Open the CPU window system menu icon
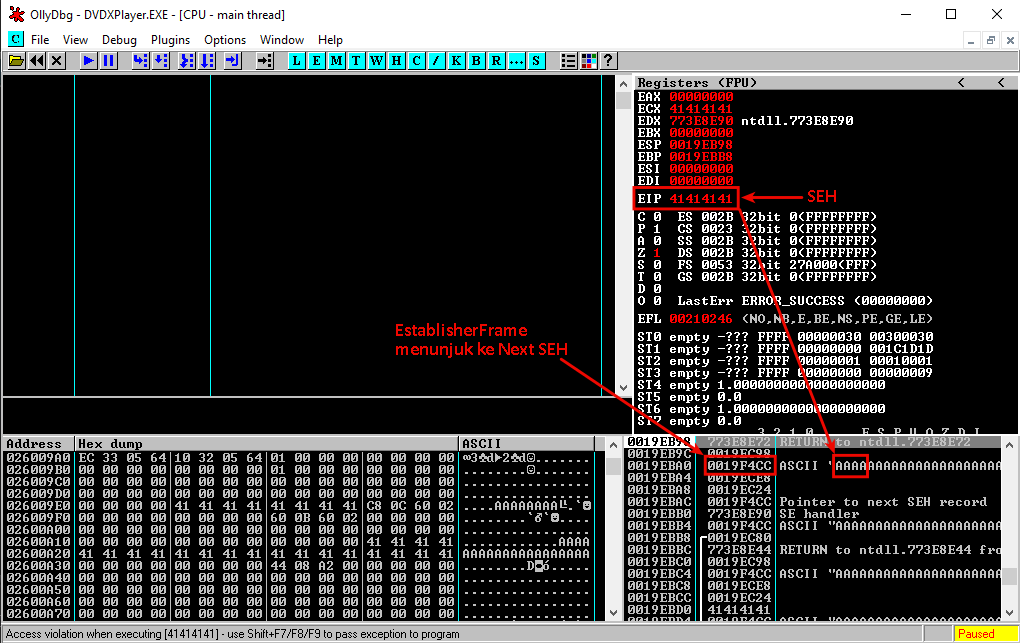 click(16, 39)
